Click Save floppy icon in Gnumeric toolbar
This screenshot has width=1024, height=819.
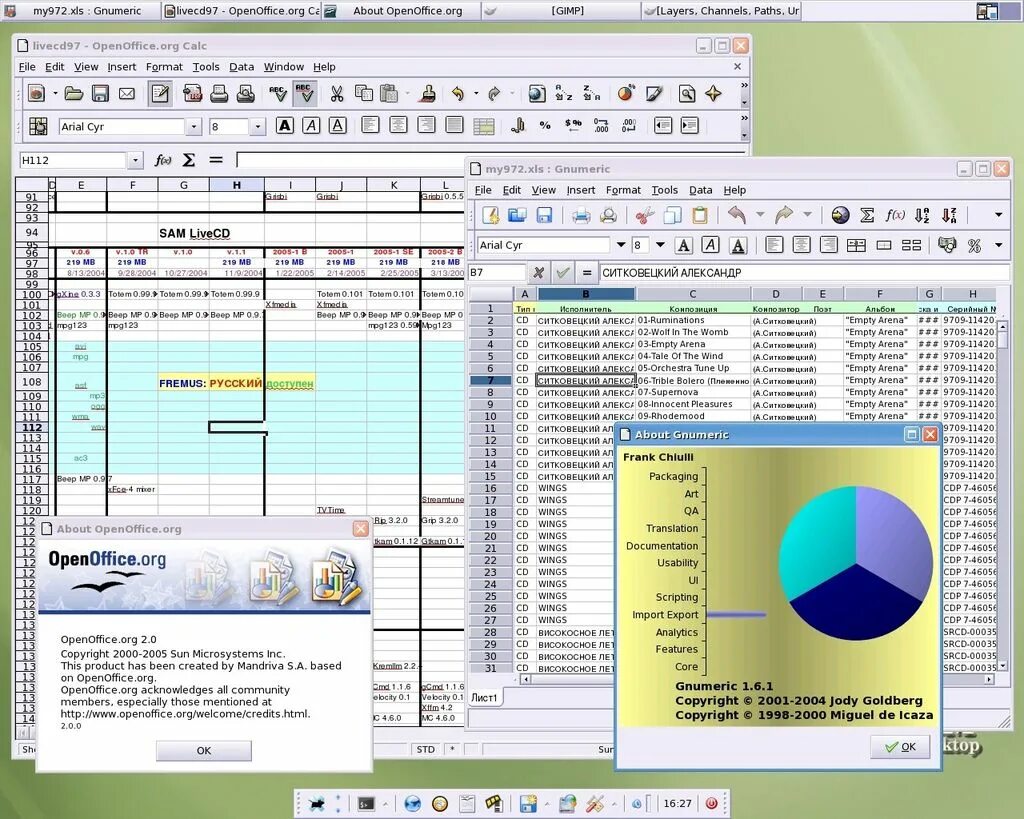tap(544, 215)
